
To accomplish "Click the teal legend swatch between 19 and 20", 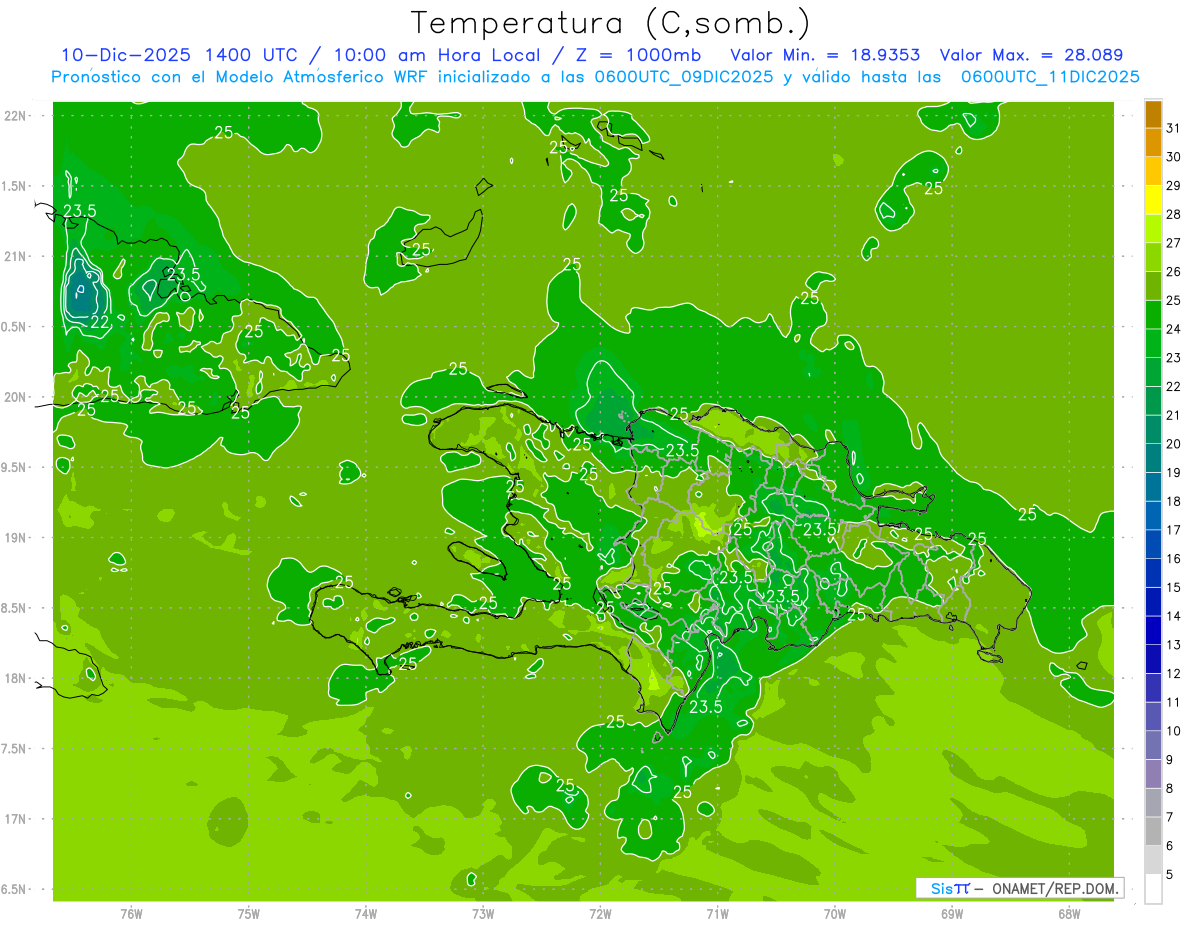I will [x=1153, y=458].
